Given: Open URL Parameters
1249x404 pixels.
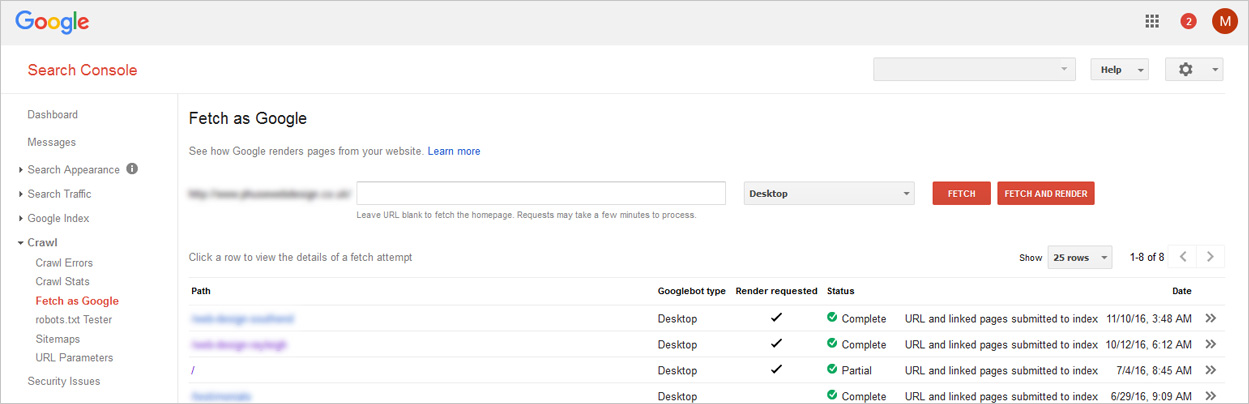Looking at the screenshot, I should point(74,358).
